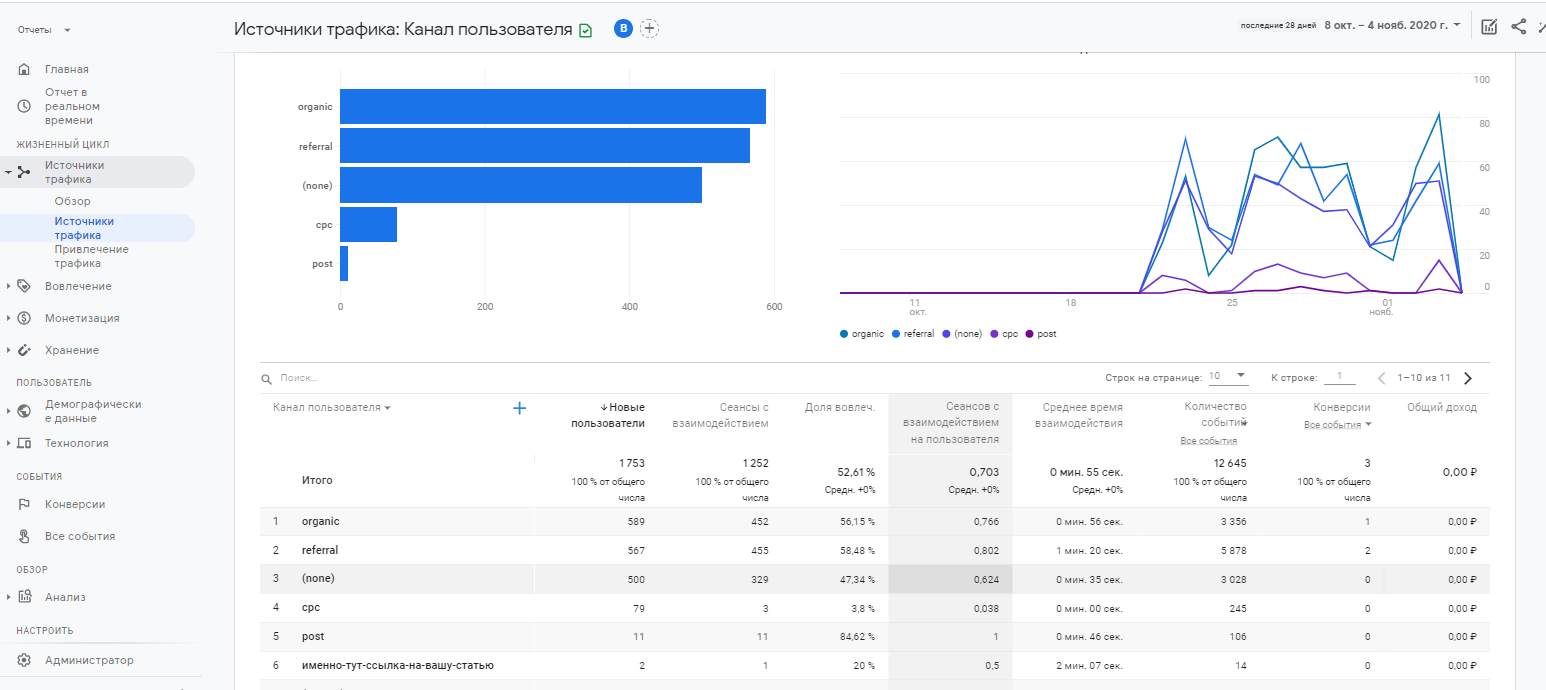Click the green report status icon

pyautogui.click(x=585, y=30)
